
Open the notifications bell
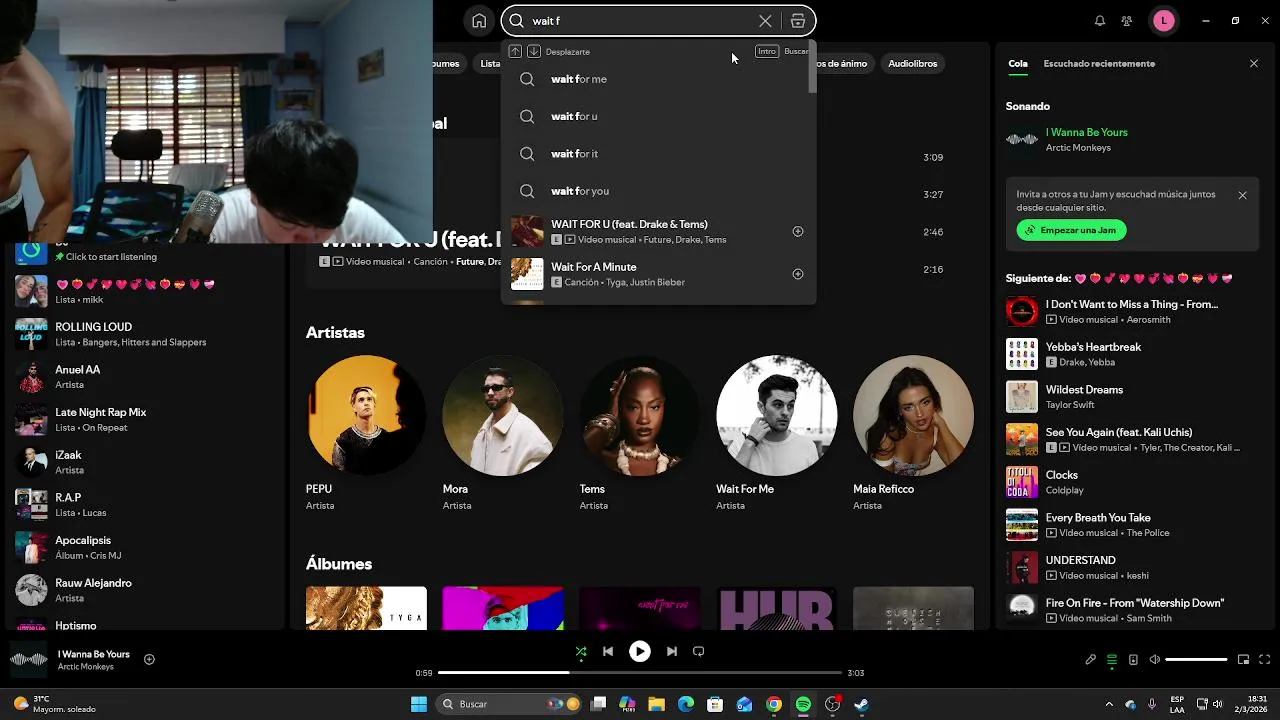(x=1100, y=21)
